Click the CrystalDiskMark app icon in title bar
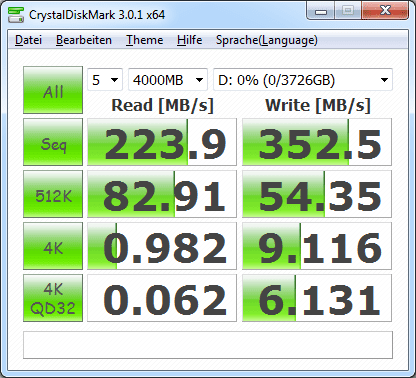Image resolution: width=416 pixels, height=378 pixels. (x=16, y=14)
